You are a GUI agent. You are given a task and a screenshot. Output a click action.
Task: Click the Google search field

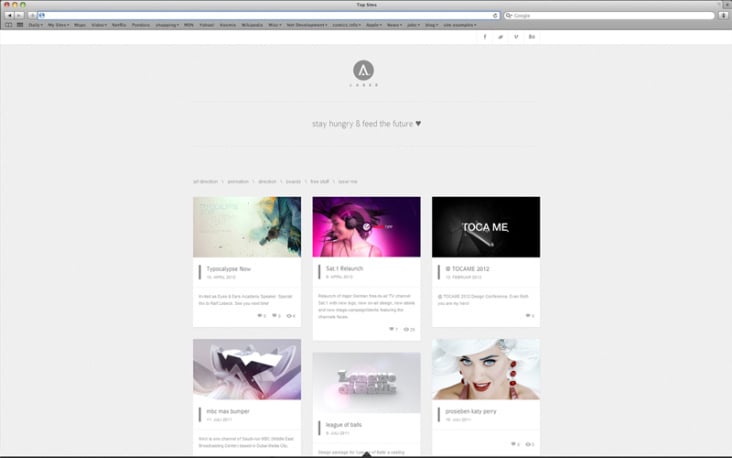pos(609,15)
